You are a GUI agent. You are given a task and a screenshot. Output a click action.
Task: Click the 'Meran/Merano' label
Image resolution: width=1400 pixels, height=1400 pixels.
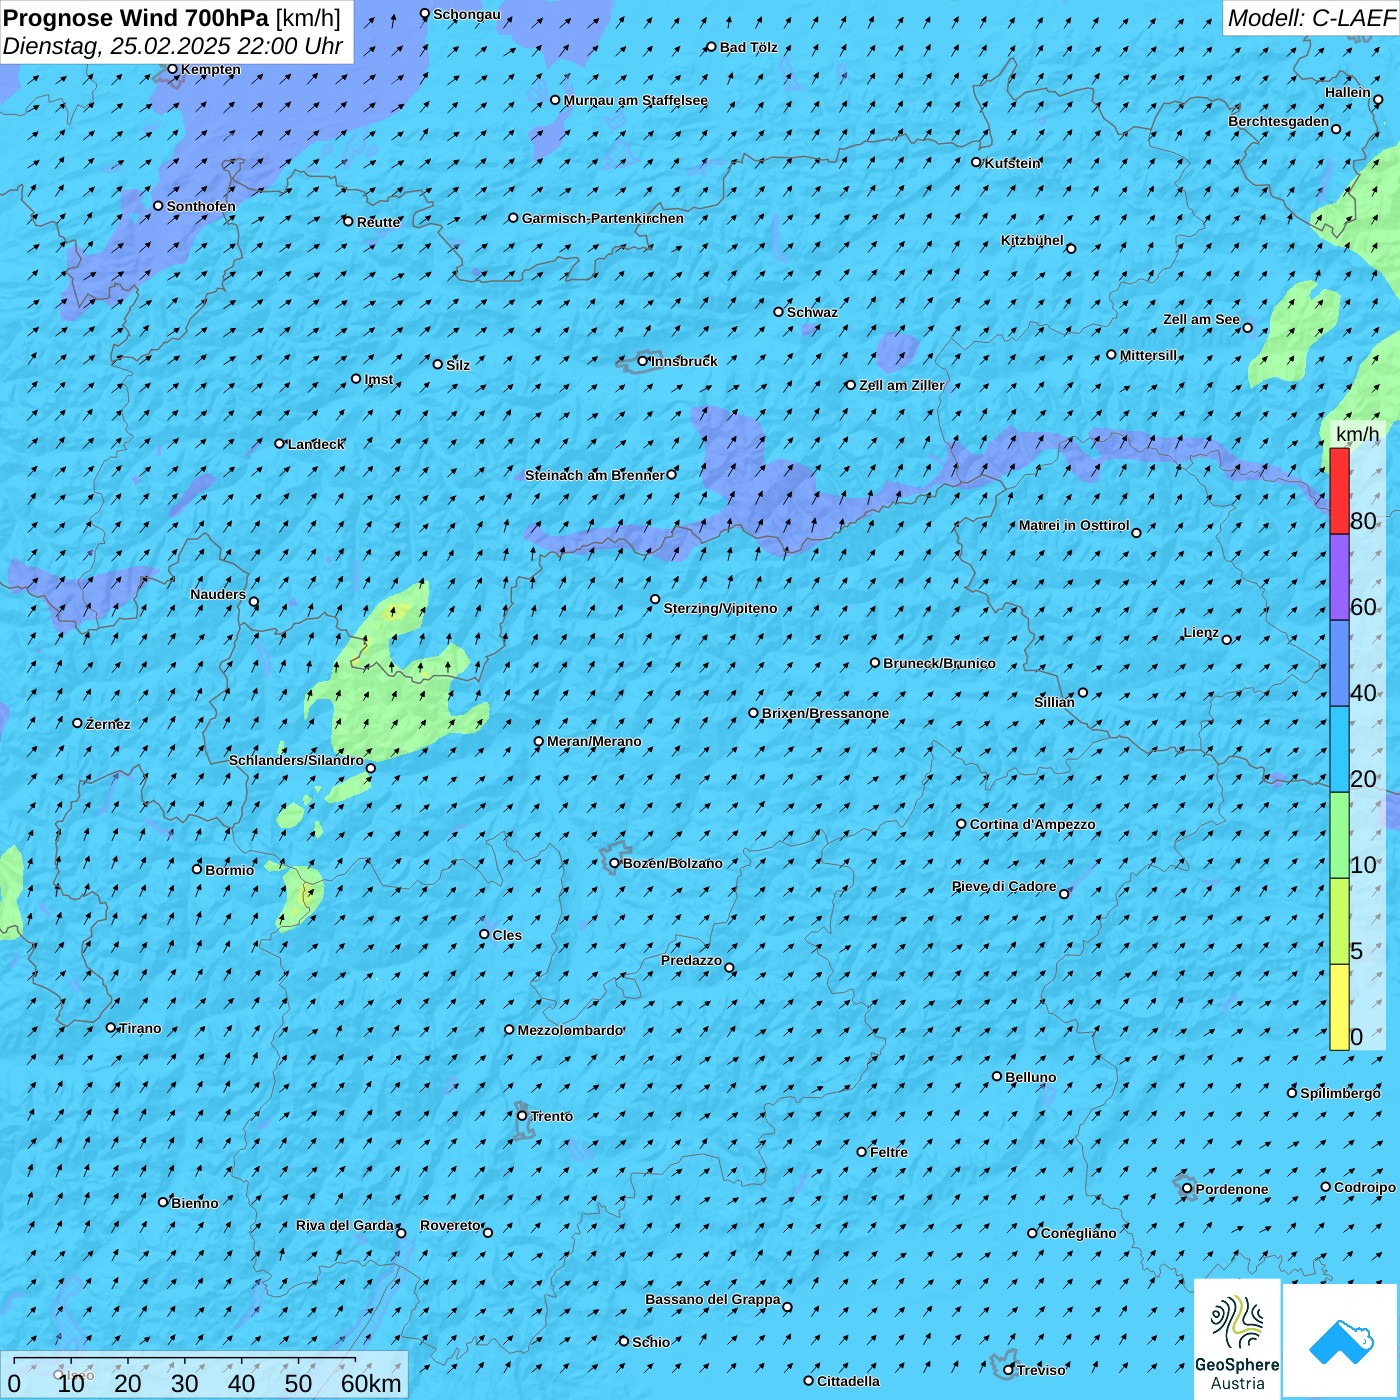(x=594, y=741)
